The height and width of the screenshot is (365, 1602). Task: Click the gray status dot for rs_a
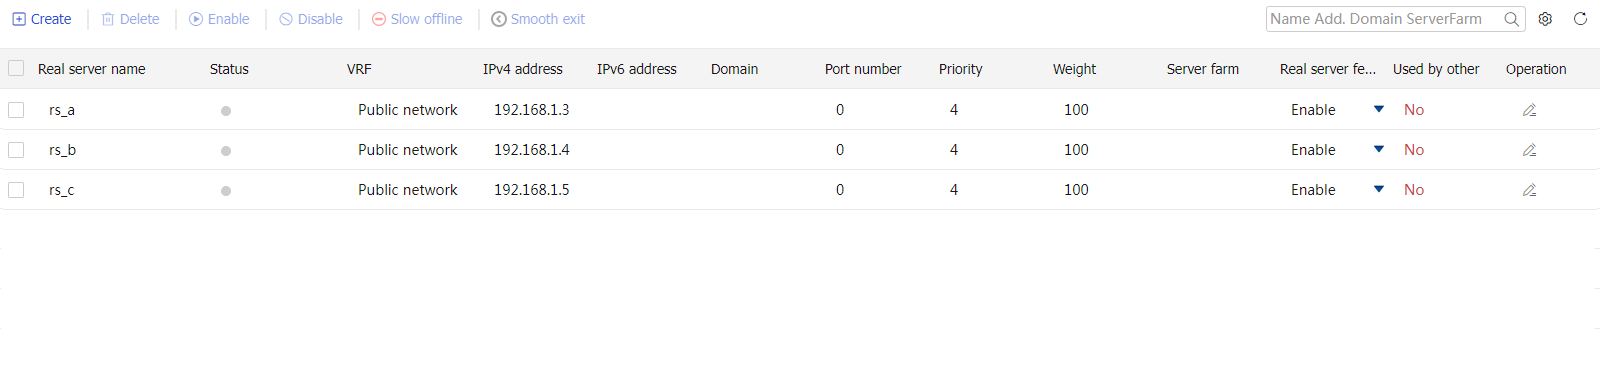pos(226,111)
